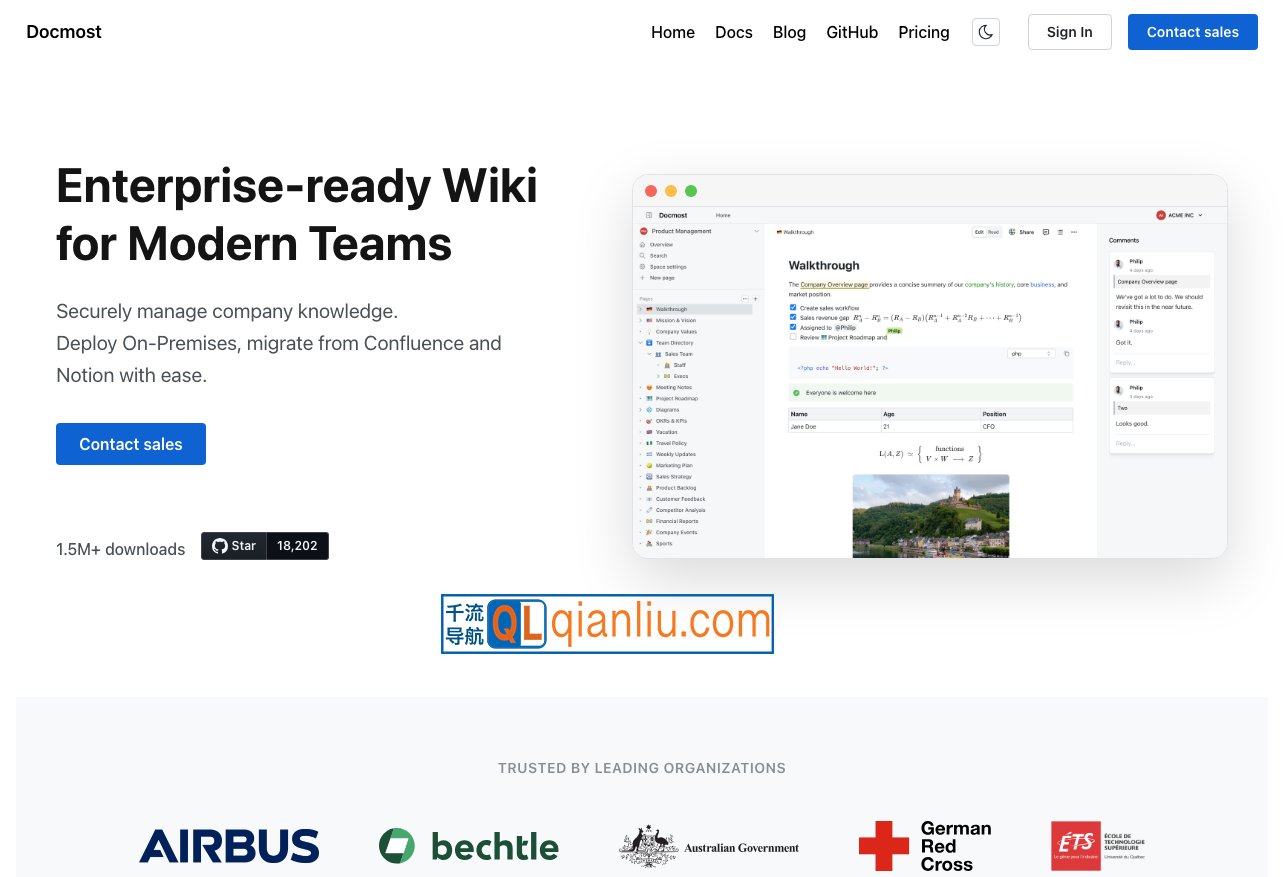Open the php language dropdown

(1031, 354)
